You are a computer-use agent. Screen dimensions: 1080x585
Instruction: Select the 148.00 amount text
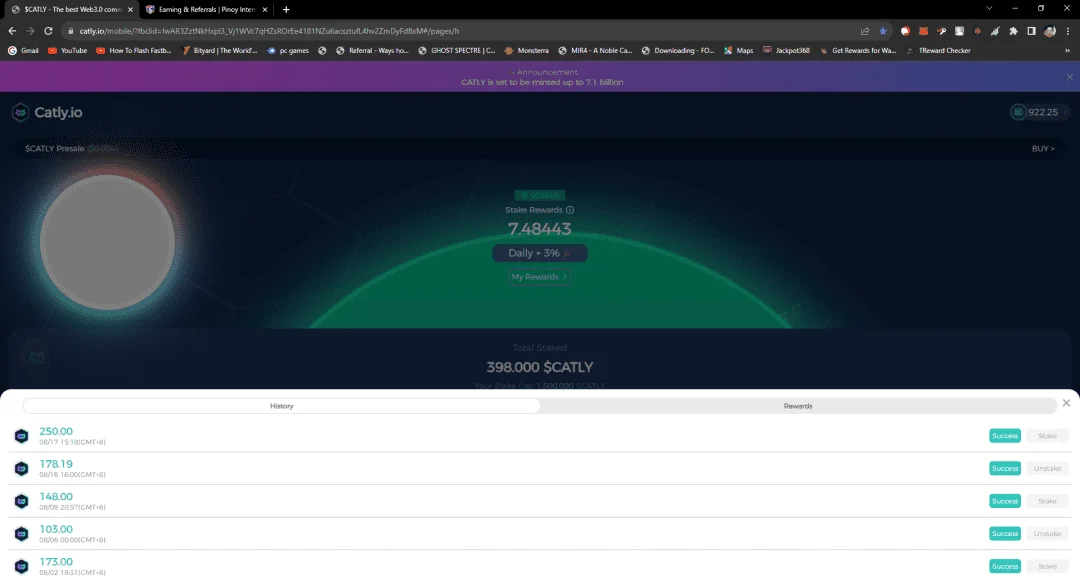(x=56, y=496)
